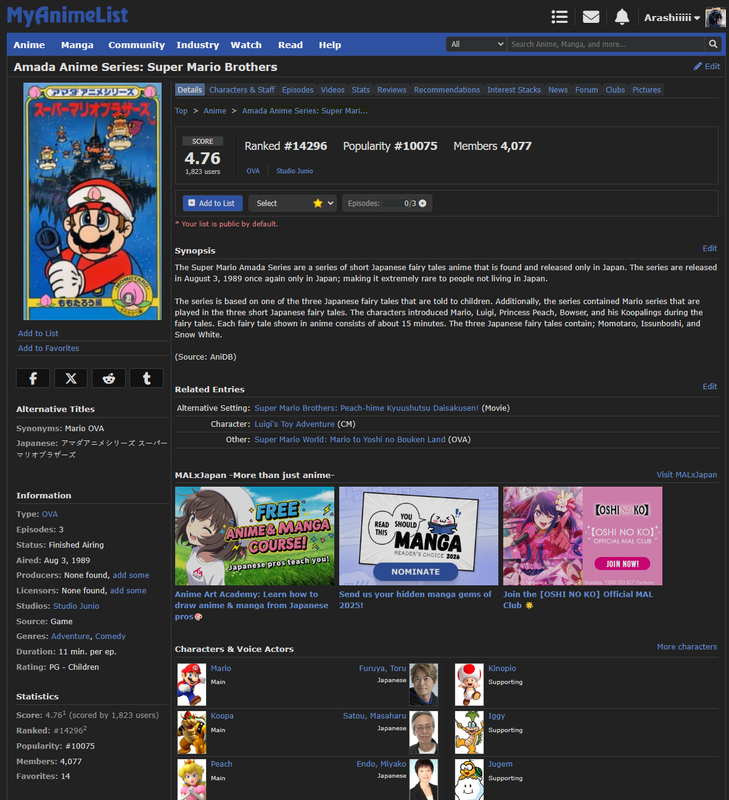Click add some link for Producers

point(131,575)
